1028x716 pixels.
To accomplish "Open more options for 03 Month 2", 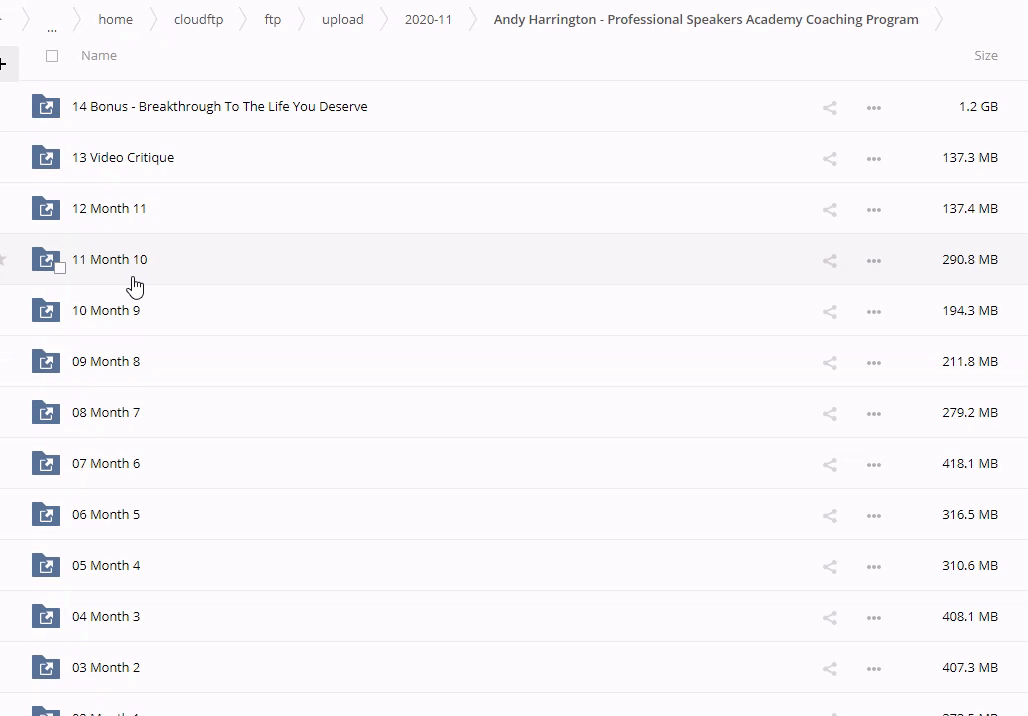I will (x=873, y=669).
